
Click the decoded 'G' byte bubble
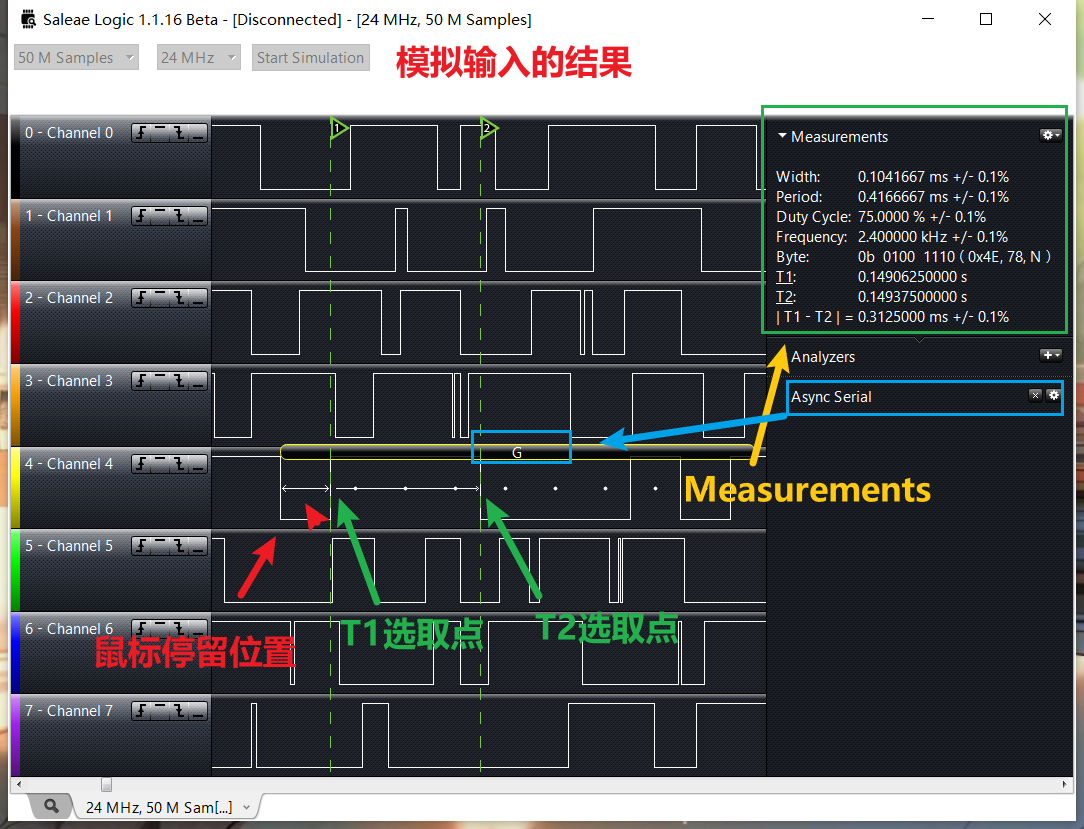tap(517, 452)
